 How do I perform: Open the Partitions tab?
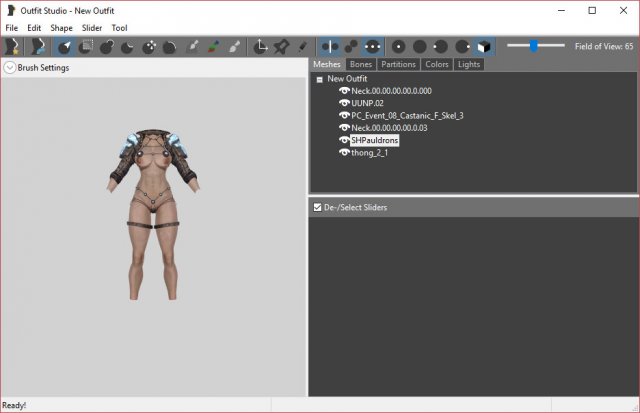click(x=398, y=64)
